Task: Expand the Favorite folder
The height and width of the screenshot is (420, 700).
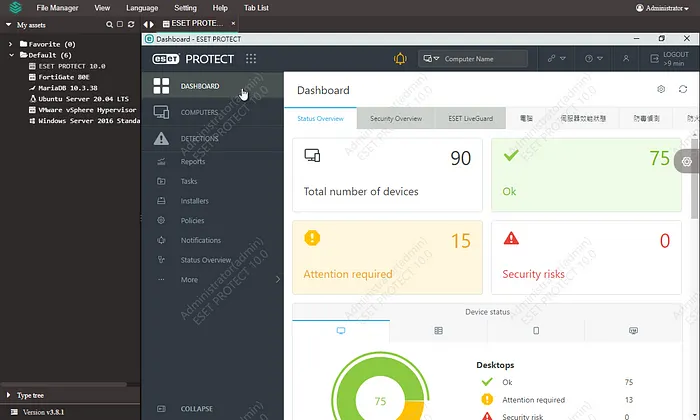Action: click(10, 44)
